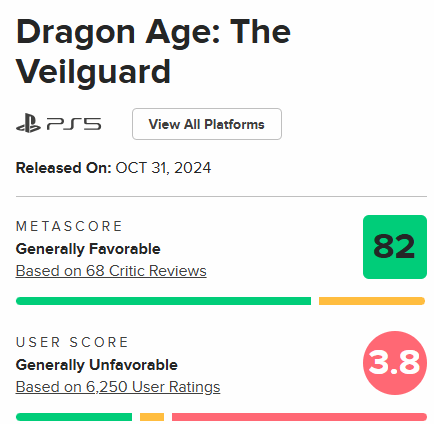The height and width of the screenshot is (424, 434).
Task: Click the METASCORE heading label
Action: click(69, 226)
